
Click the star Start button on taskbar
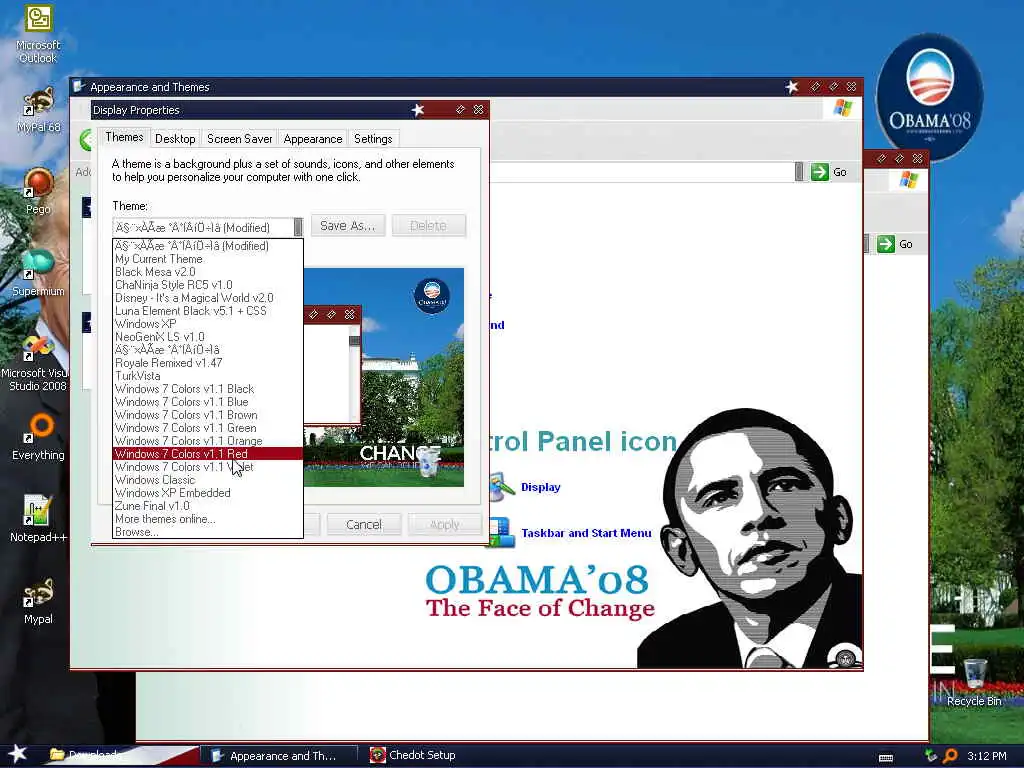[x=17, y=754]
